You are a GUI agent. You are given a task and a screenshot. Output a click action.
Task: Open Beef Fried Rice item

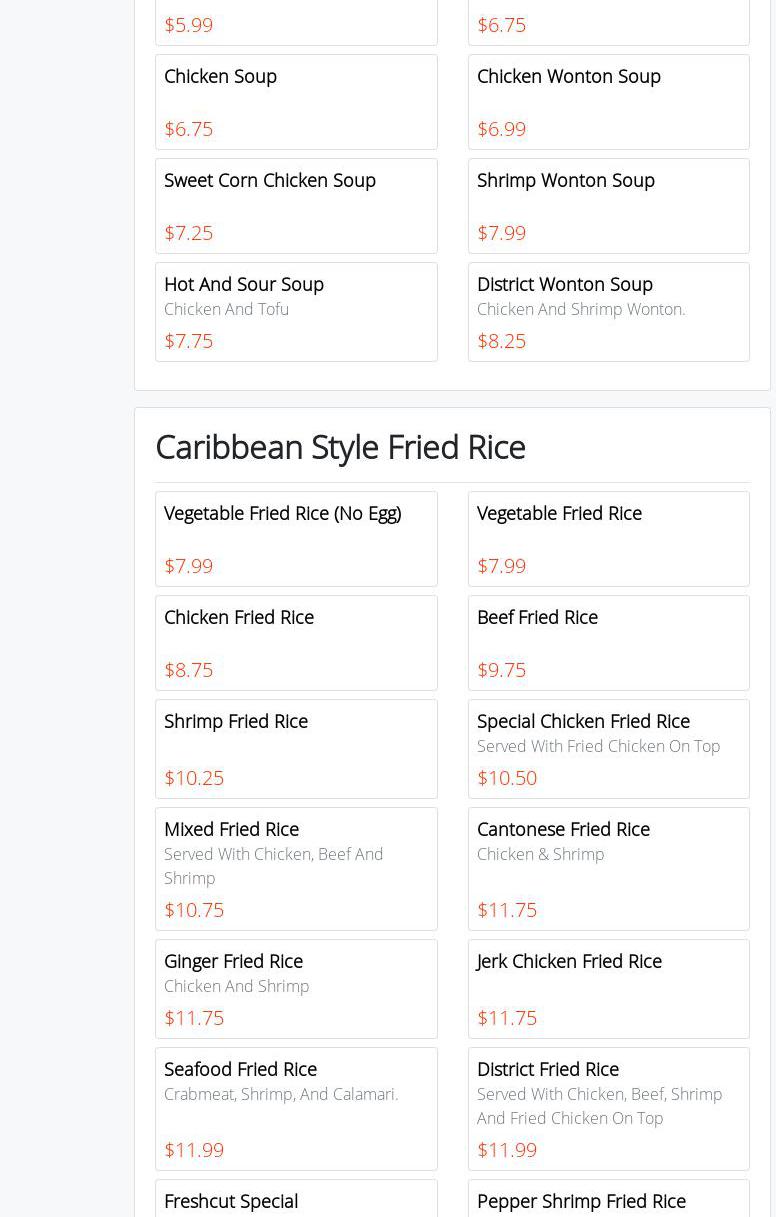coord(608,643)
